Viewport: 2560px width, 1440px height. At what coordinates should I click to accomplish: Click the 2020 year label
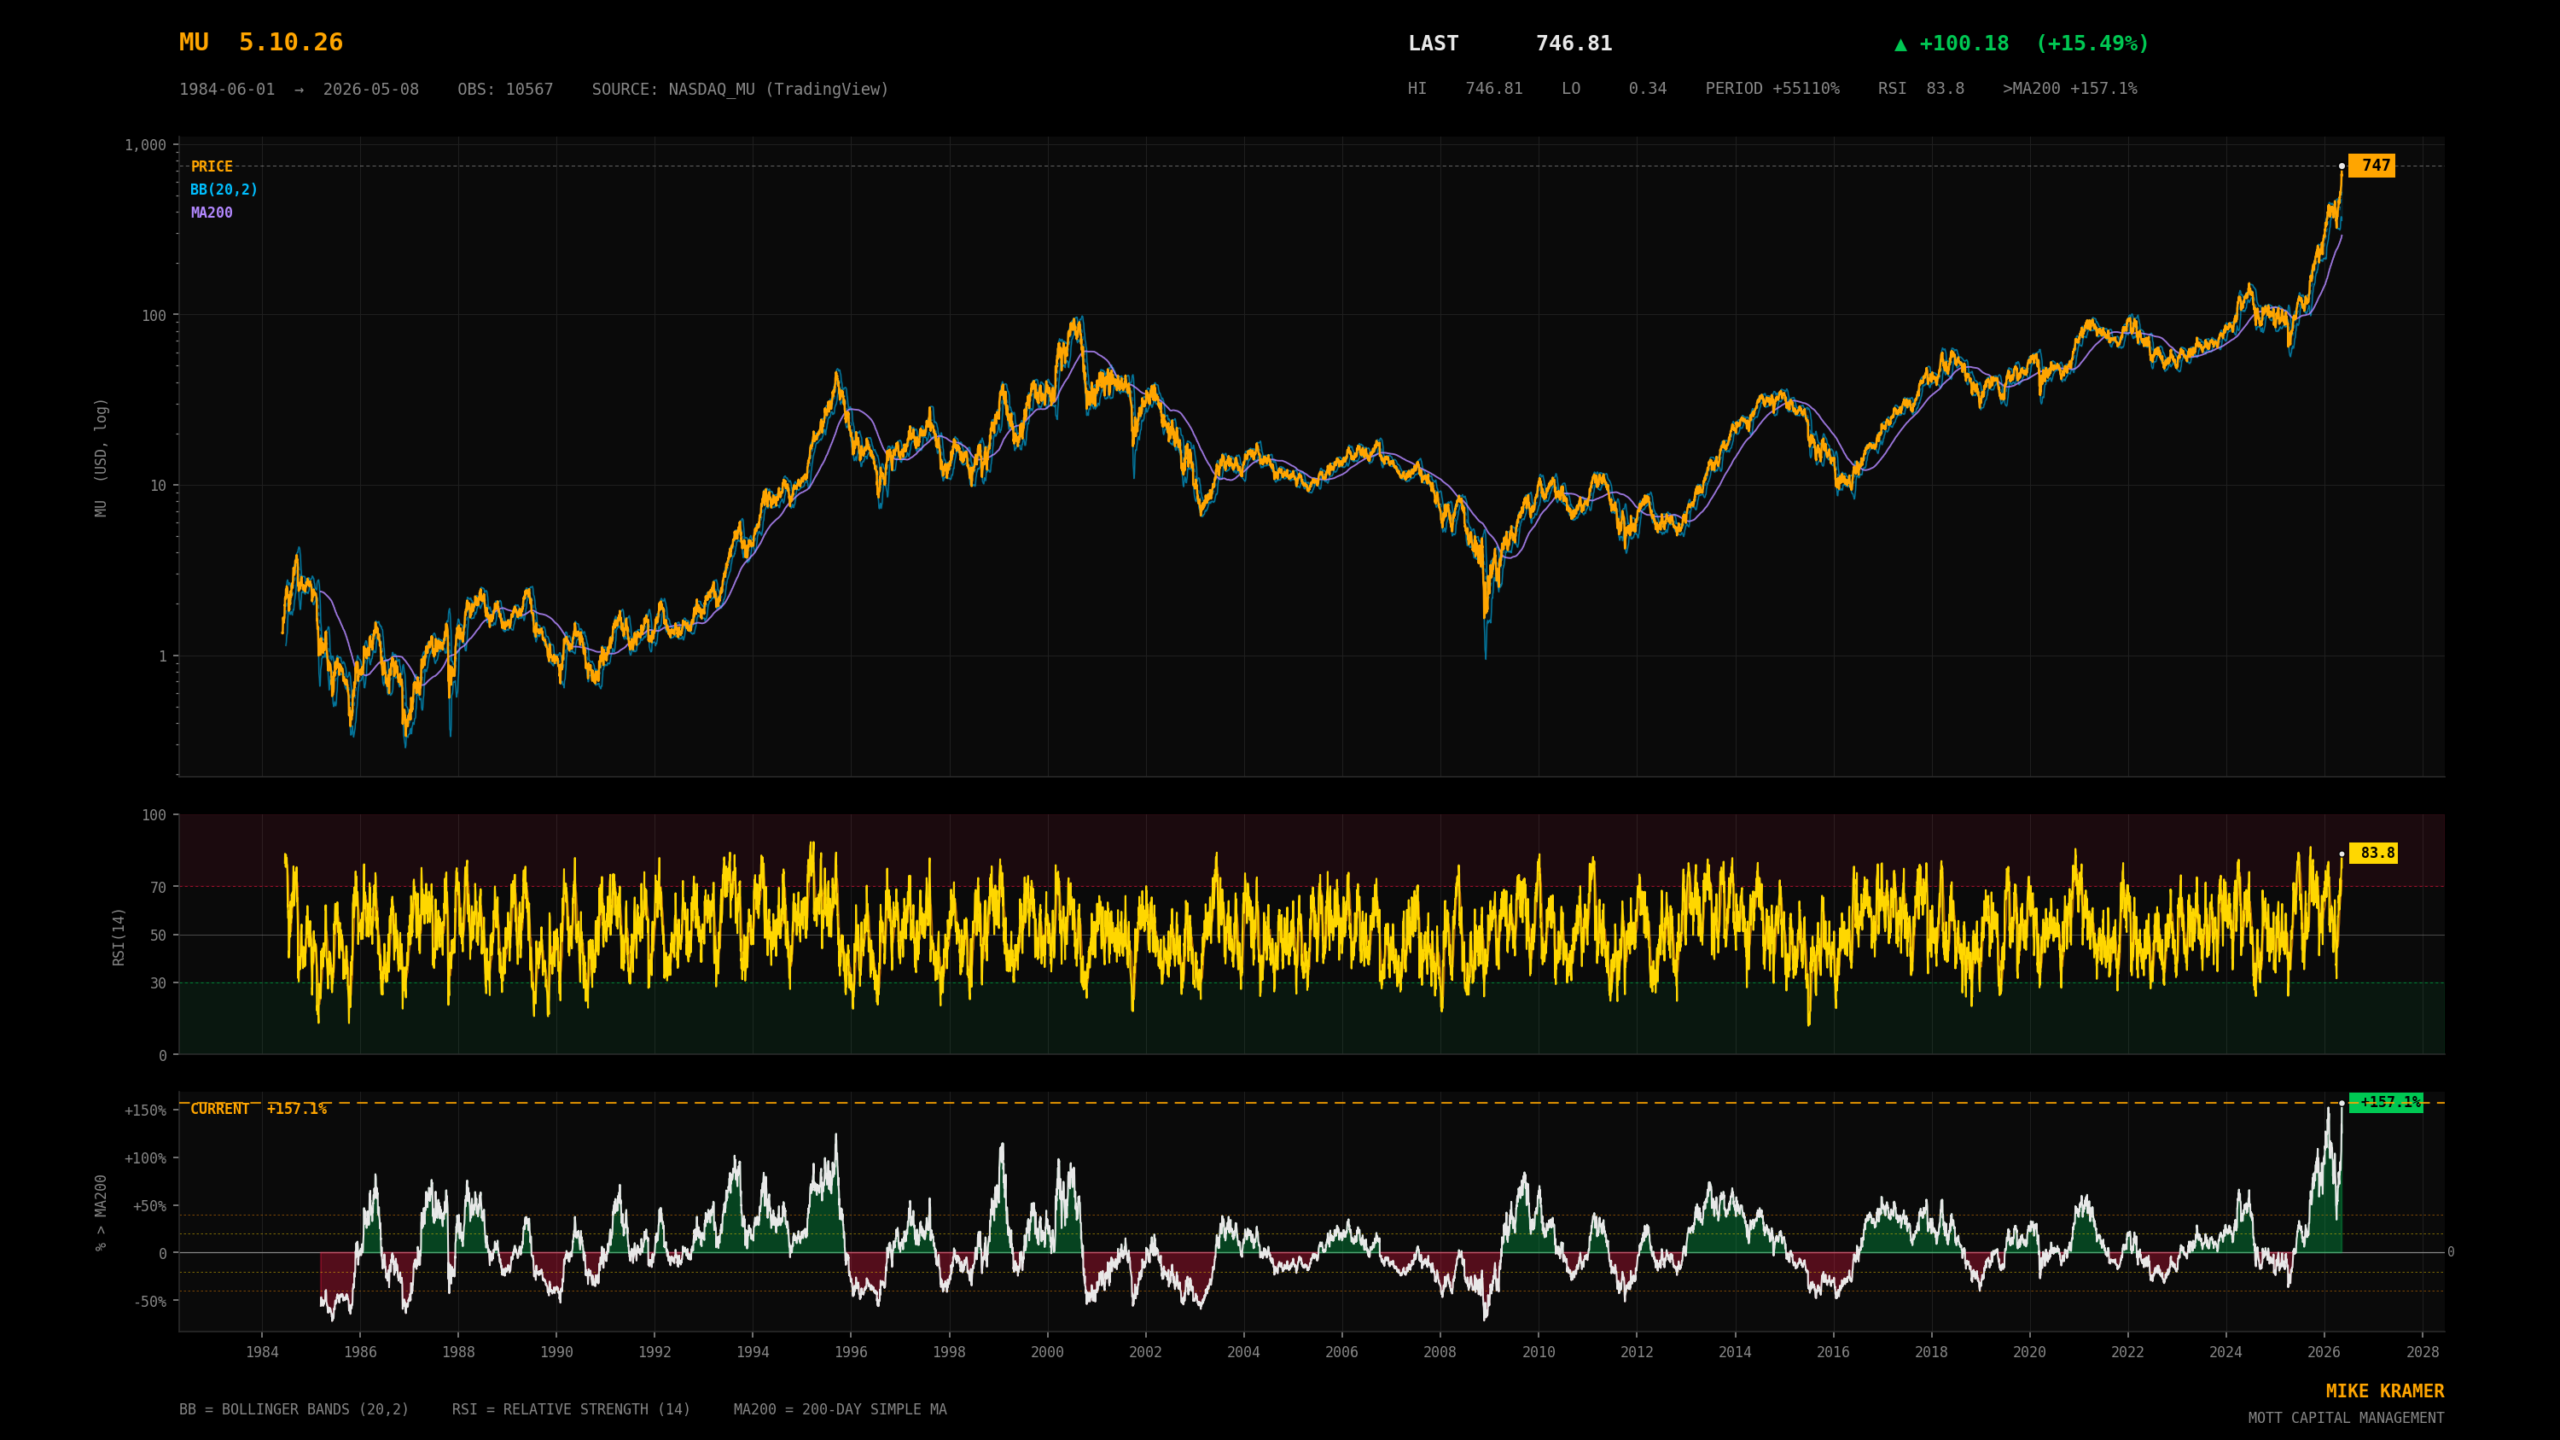pyautogui.click(x=2029, y=1352)
